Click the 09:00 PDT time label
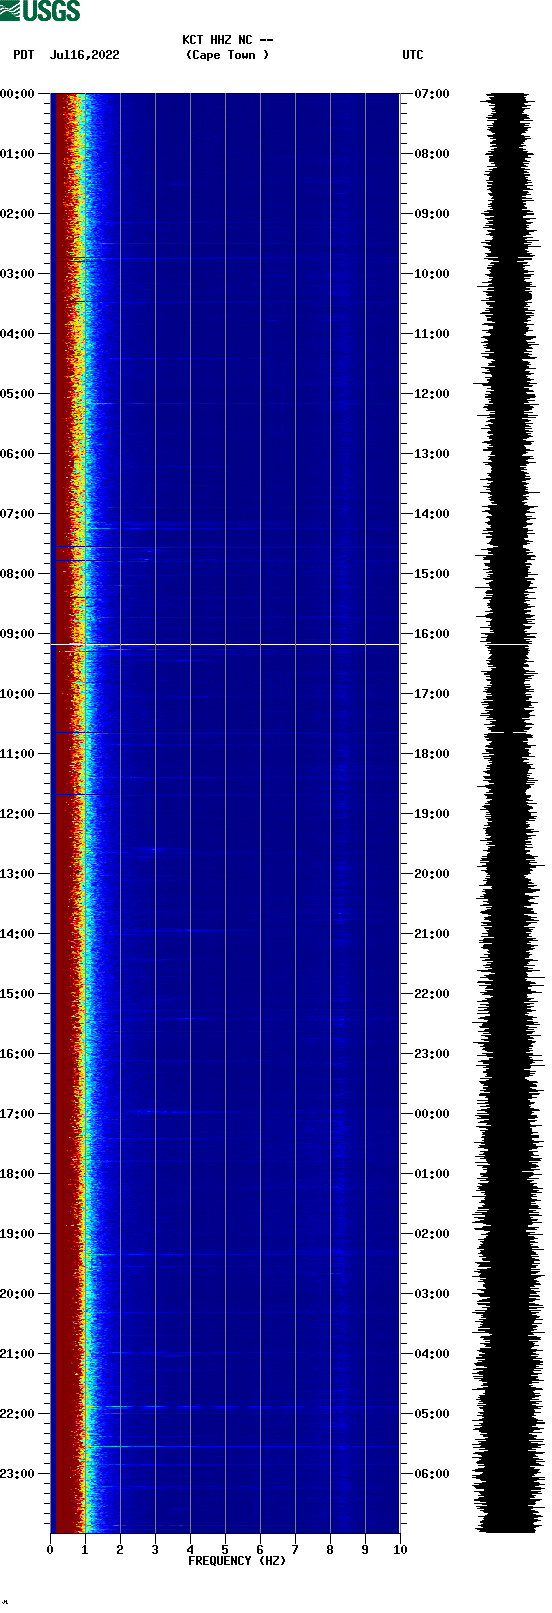552x1613 pixels. point(17,634)
